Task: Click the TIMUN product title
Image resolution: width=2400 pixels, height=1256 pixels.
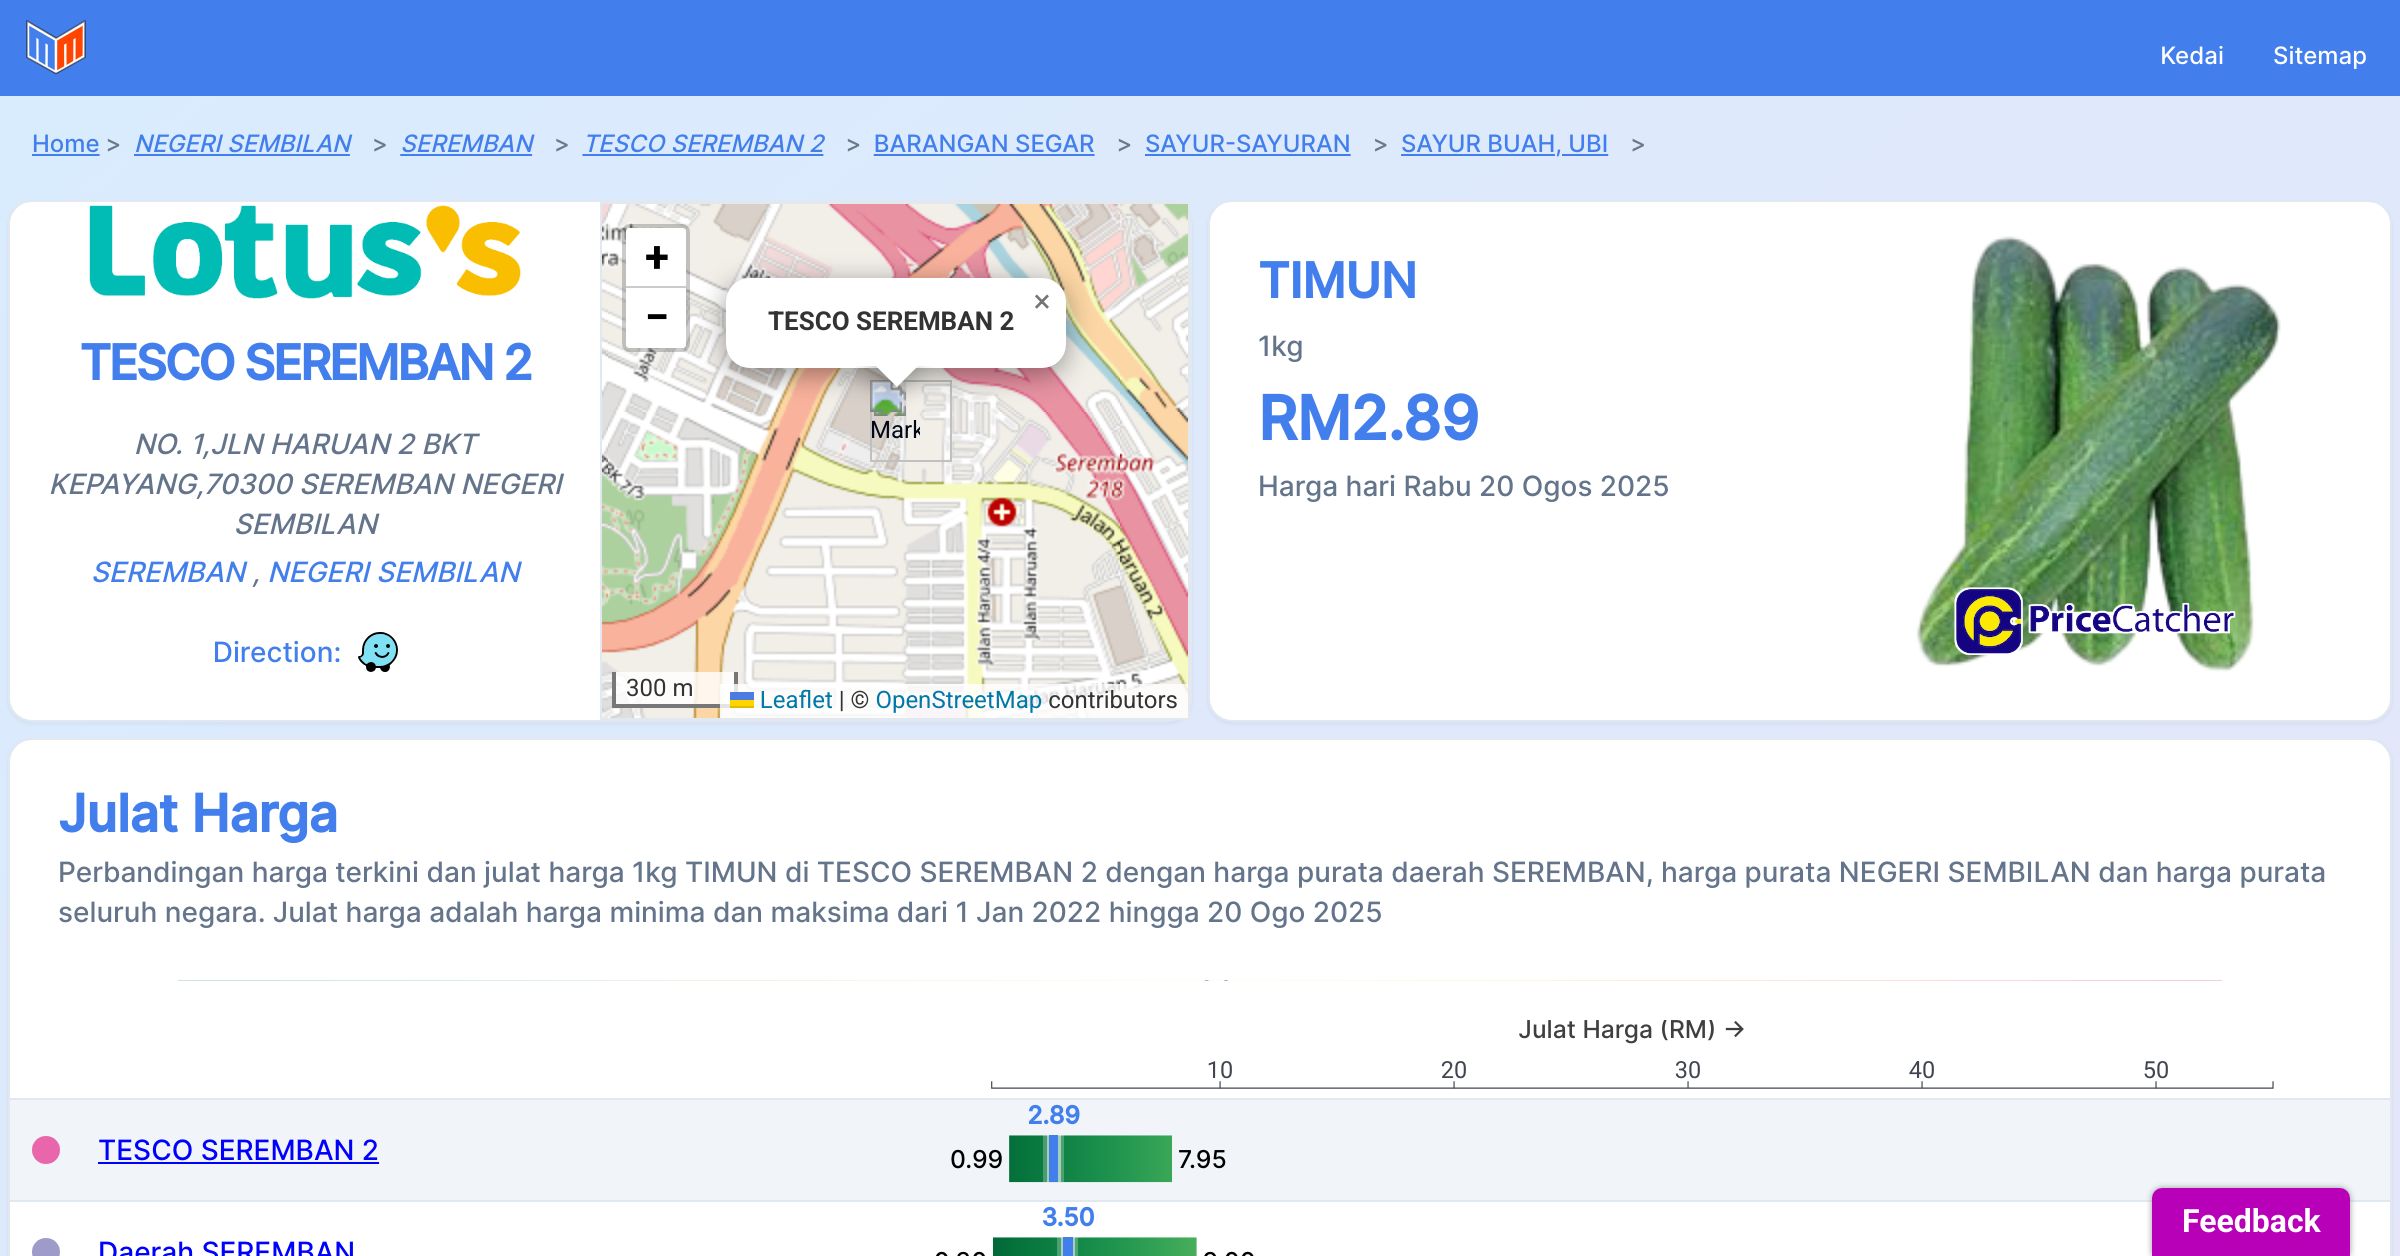Action: coord(1337,280)
